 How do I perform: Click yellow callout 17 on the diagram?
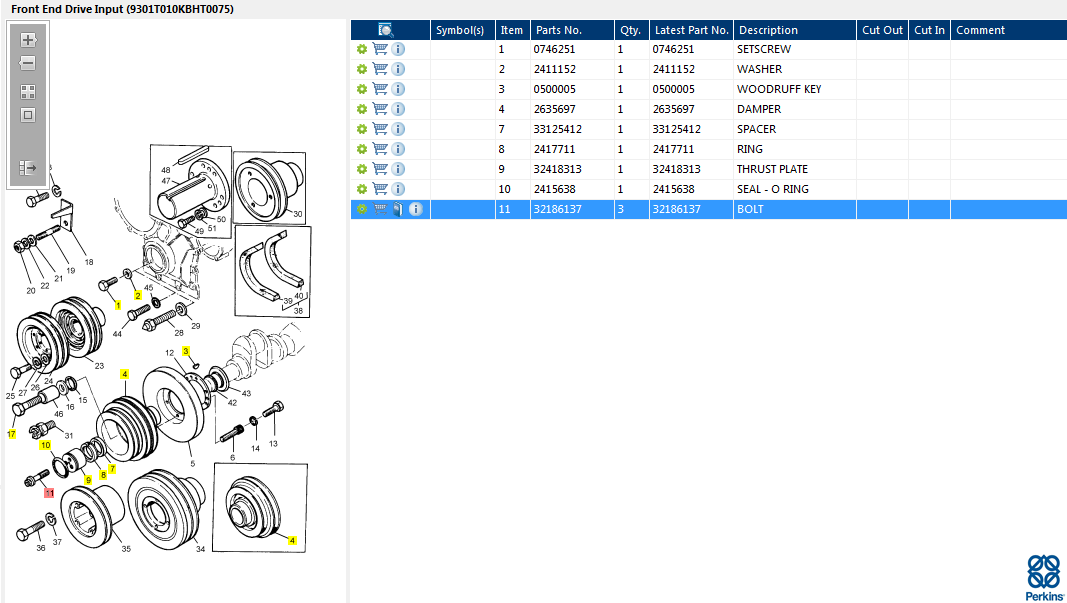[x=12, y=434]
